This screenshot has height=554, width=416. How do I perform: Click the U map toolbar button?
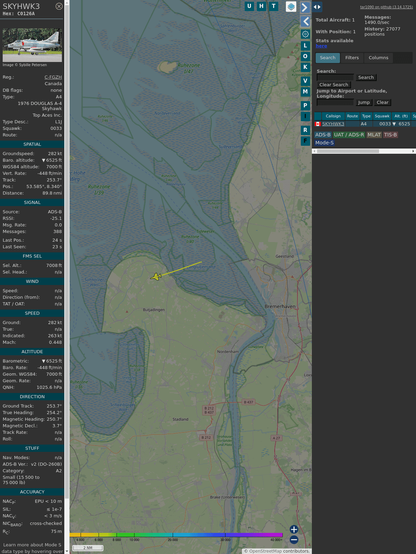(249, 6)
